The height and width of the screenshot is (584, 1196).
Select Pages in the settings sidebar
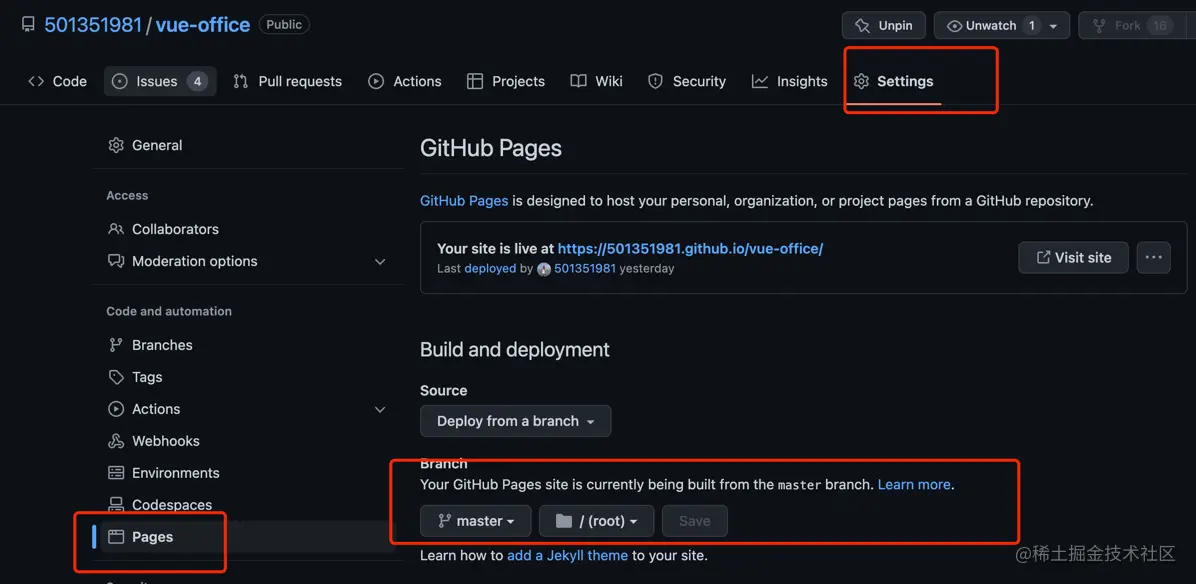[x=151, y=537]
